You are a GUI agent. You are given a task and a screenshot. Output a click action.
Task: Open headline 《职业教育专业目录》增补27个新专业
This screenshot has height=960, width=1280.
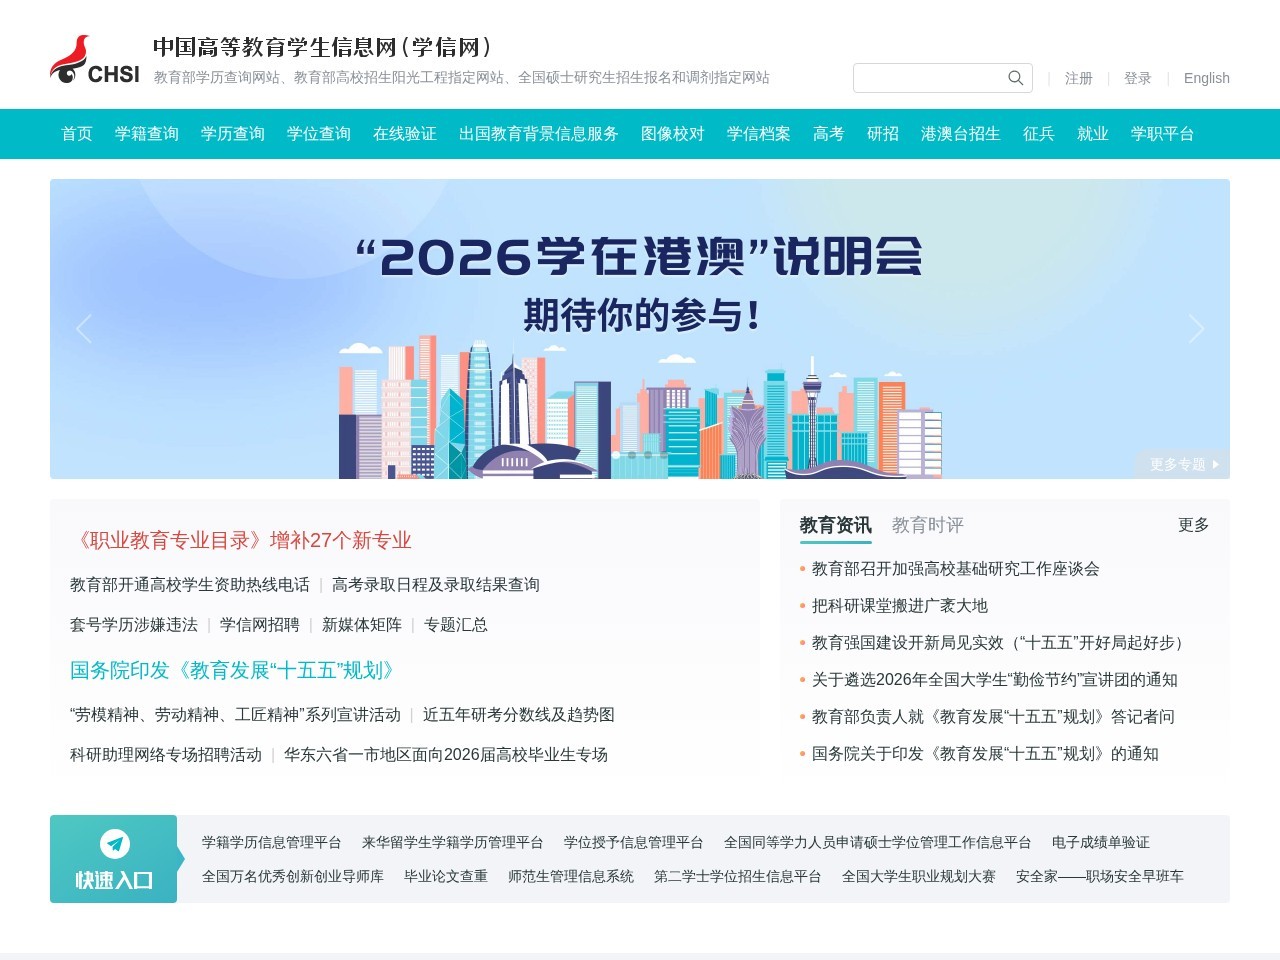(x=241, y=541)
